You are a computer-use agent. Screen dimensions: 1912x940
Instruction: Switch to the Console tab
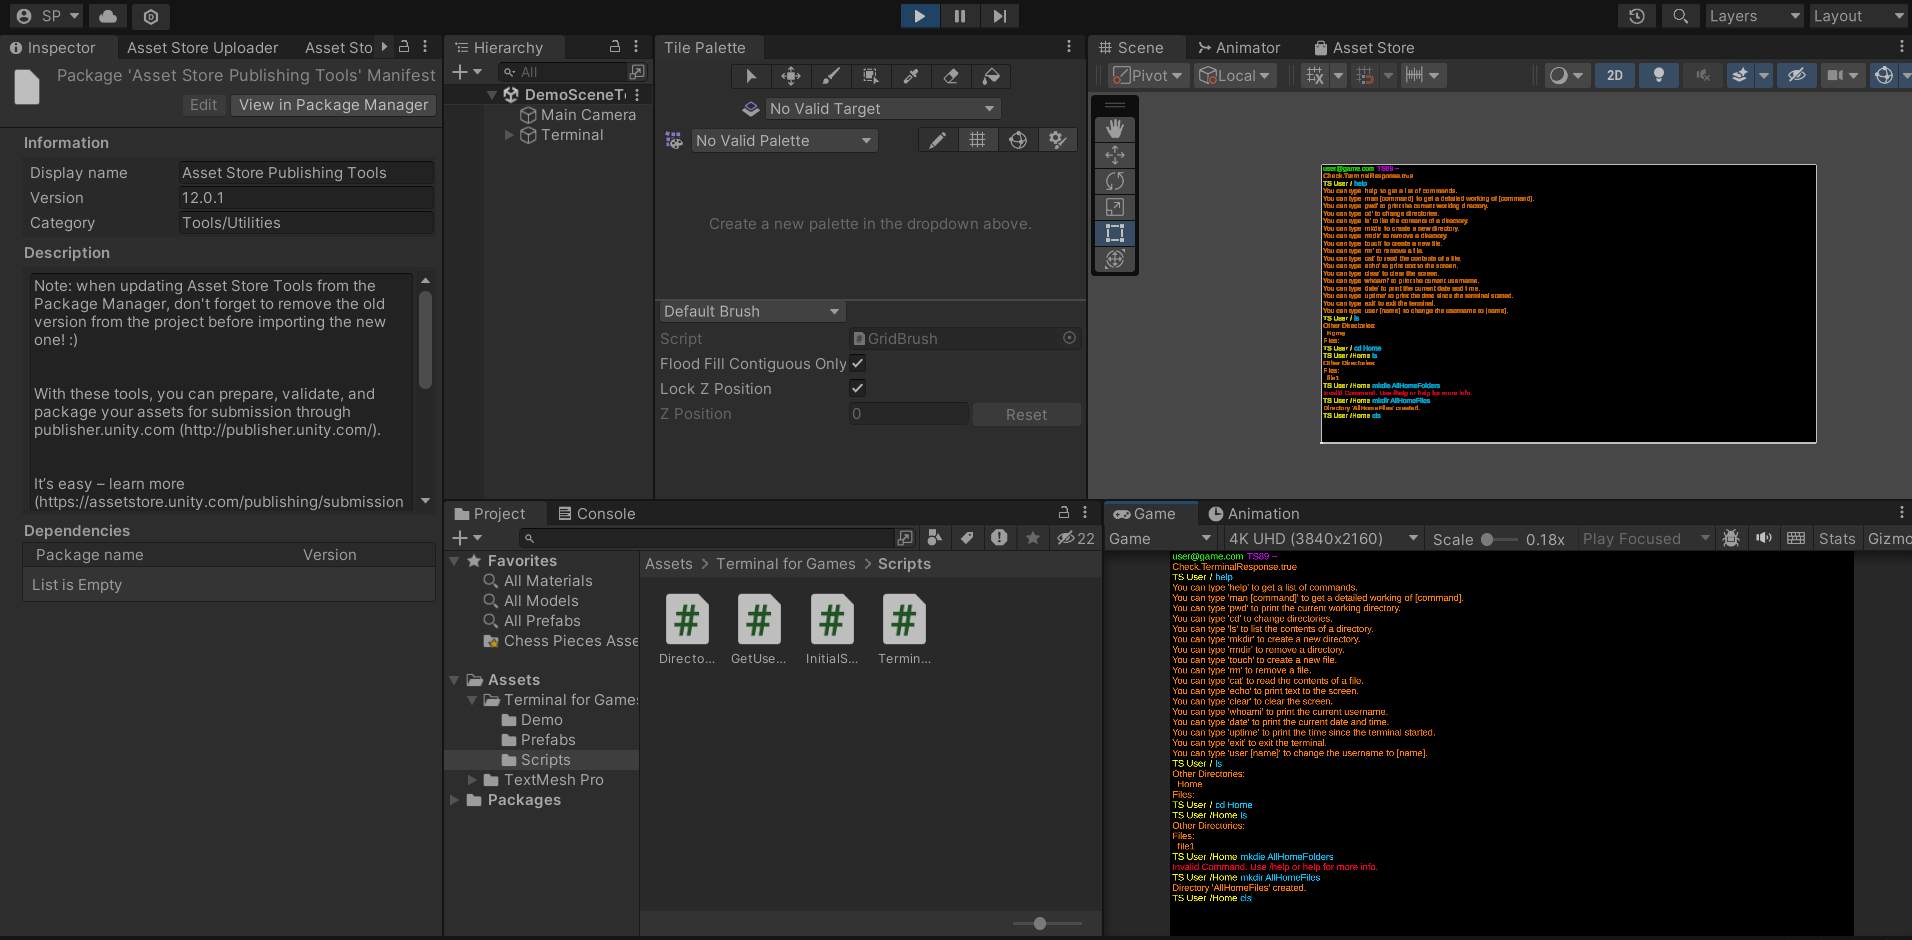pos(597,514)
